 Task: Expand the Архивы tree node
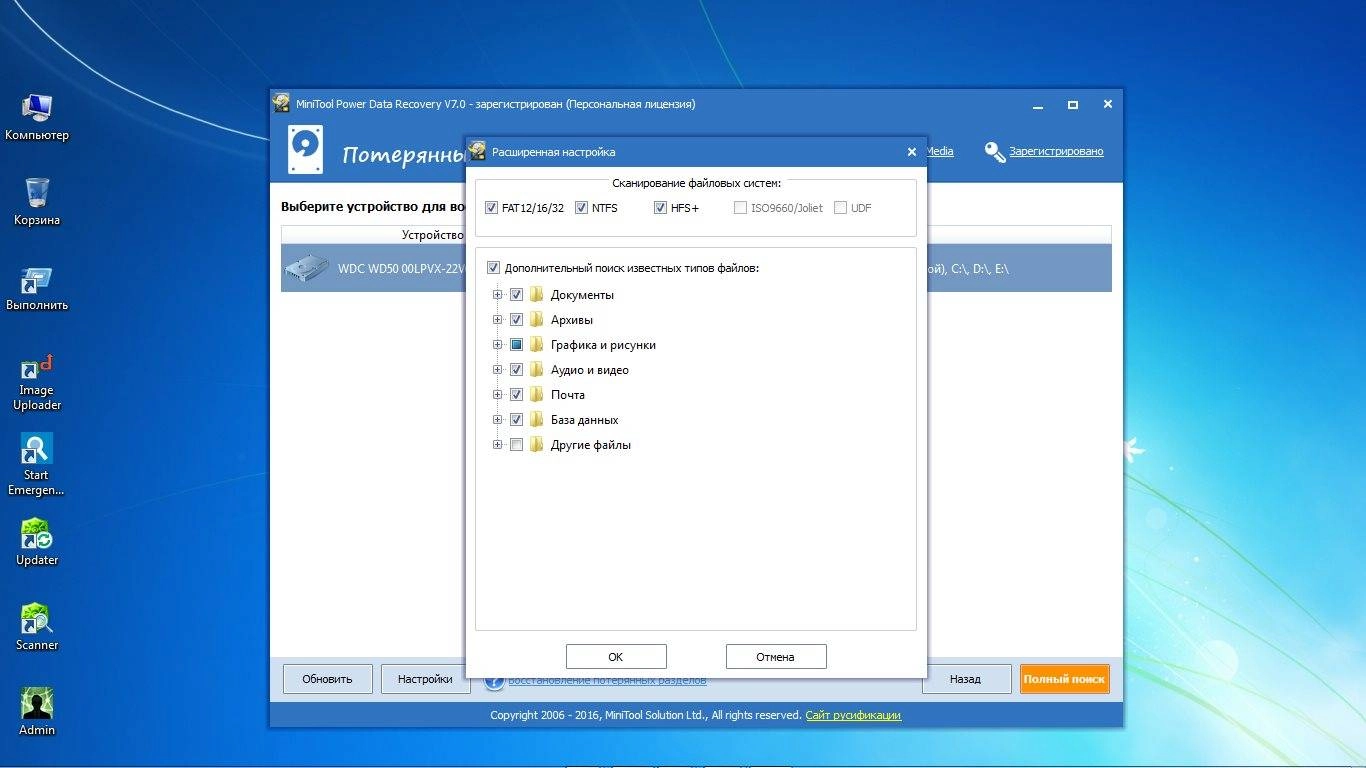(498, 320)
